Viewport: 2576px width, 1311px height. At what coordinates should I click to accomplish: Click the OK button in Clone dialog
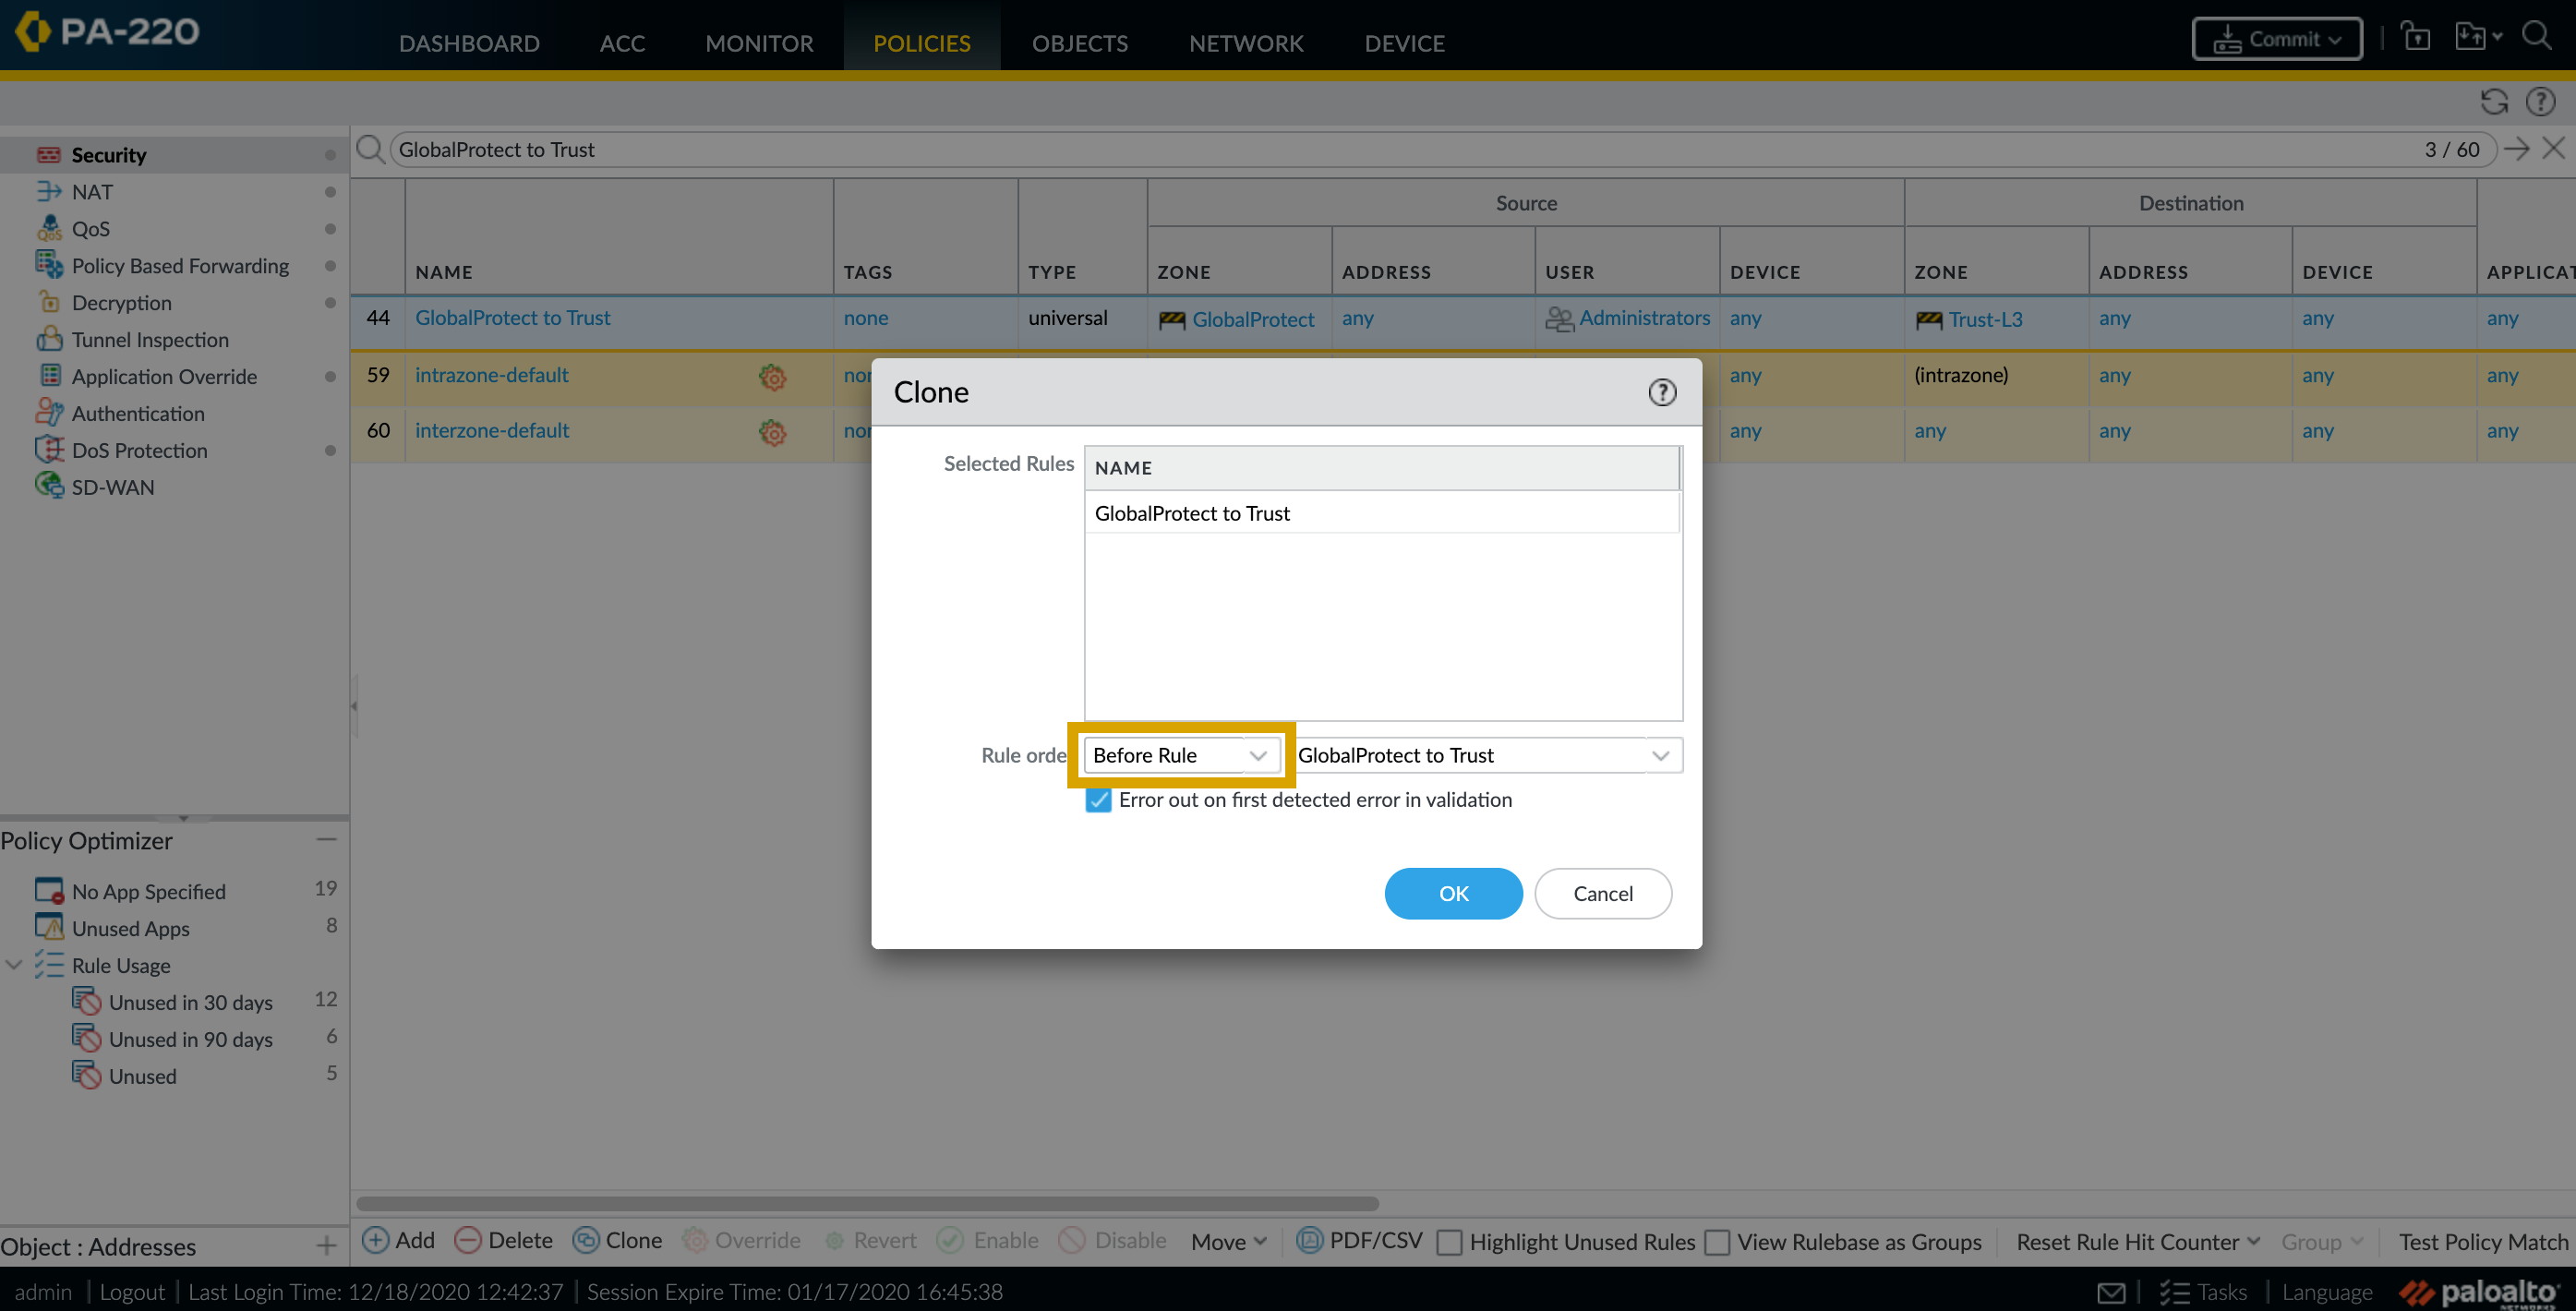(x=1452, y=893)
